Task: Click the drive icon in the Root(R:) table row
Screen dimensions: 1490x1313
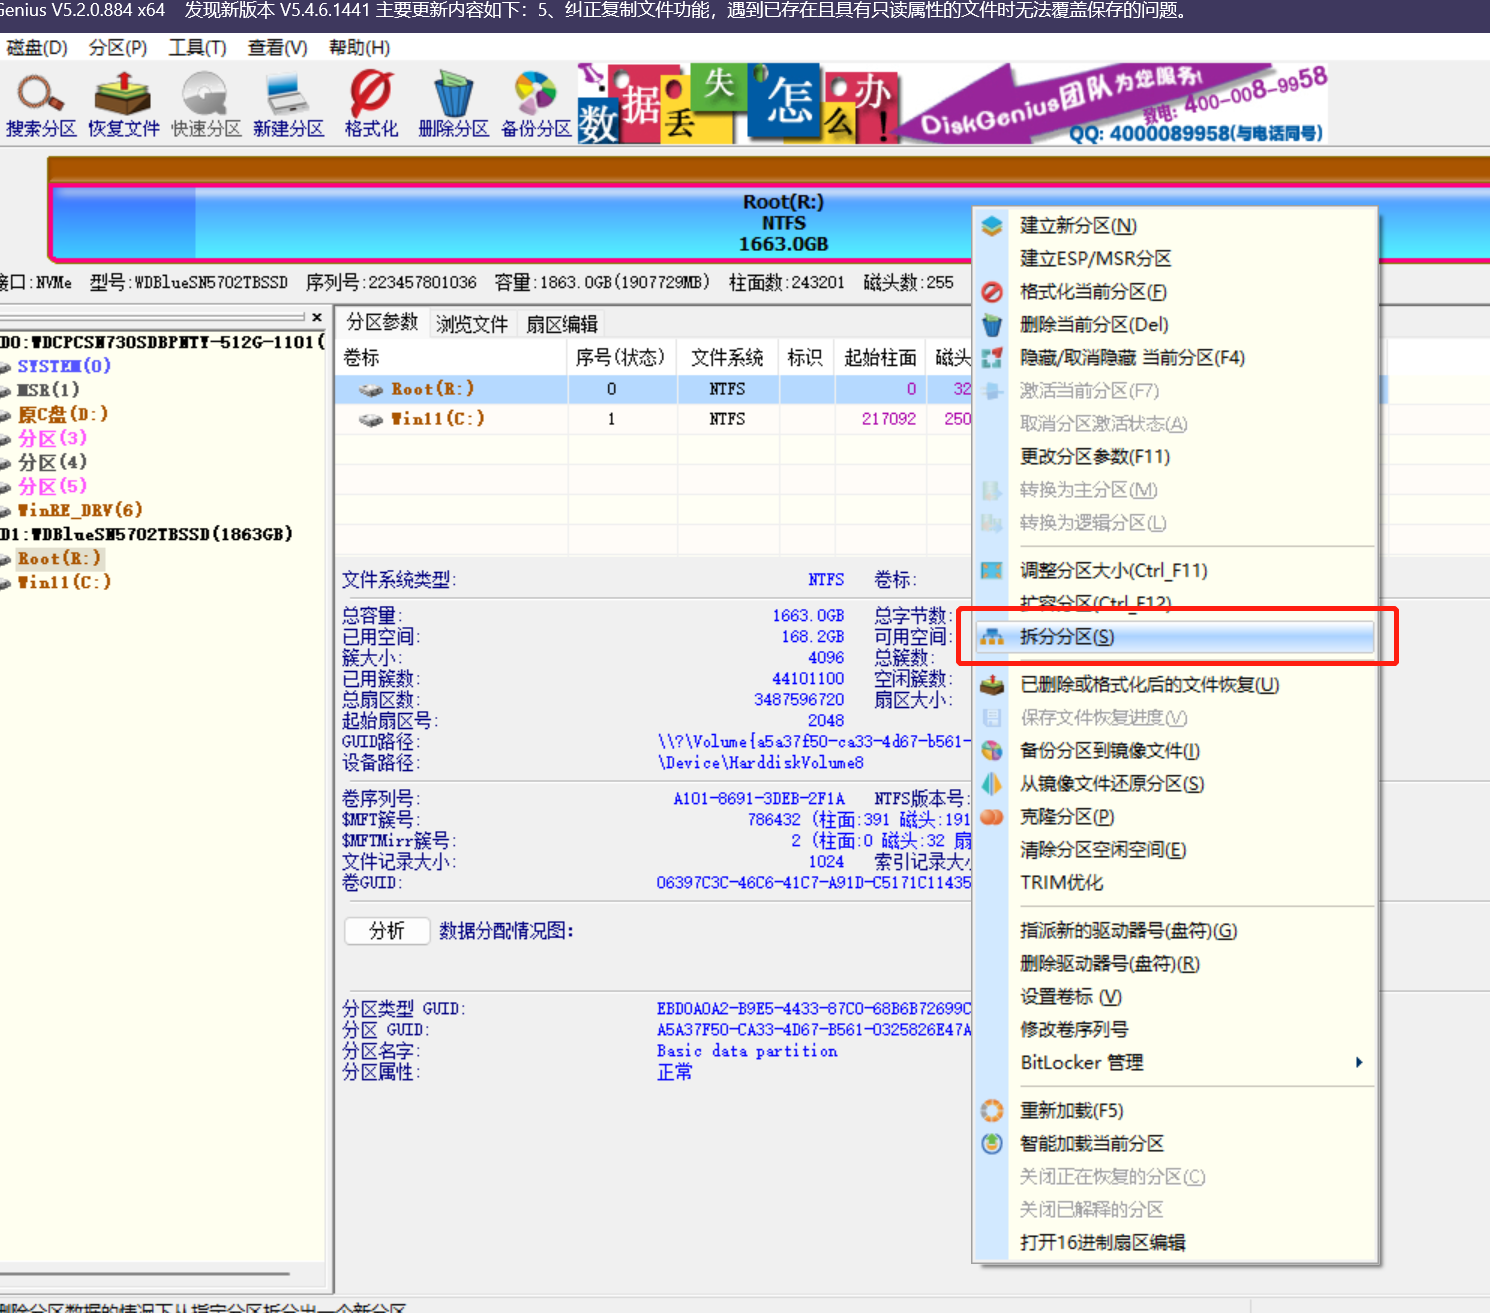Action: click(x=371, y=390)
